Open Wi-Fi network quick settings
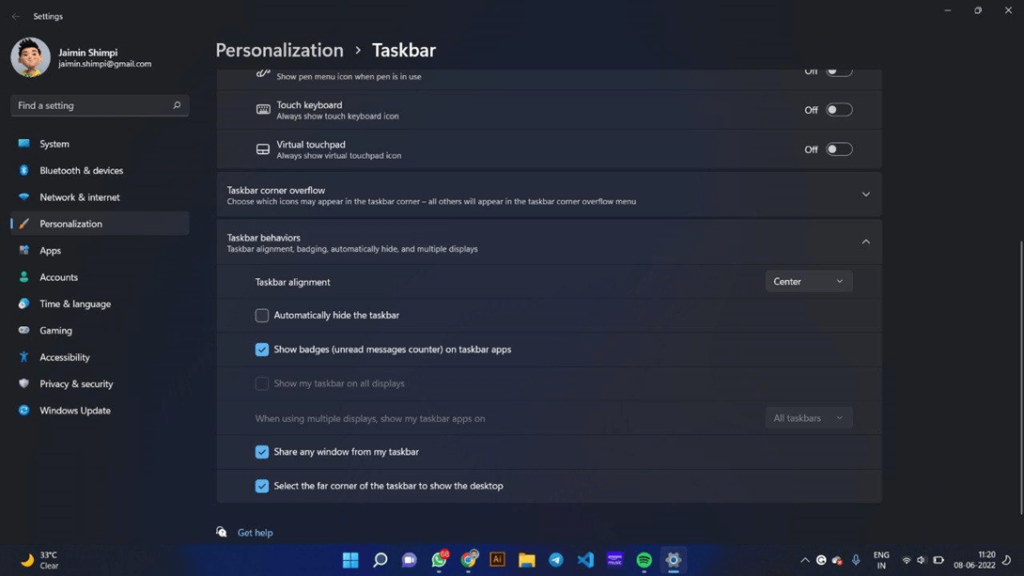1024x576 pixels. pos(906,560)
